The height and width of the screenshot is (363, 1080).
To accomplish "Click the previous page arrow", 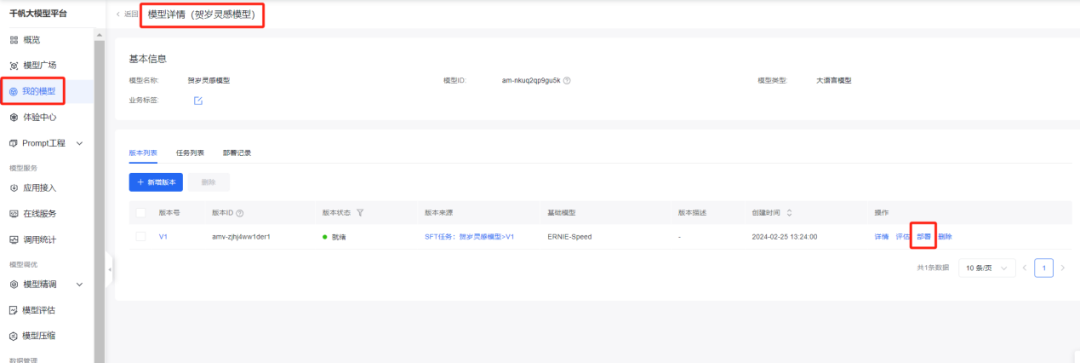I will (x=1025, y=268).
